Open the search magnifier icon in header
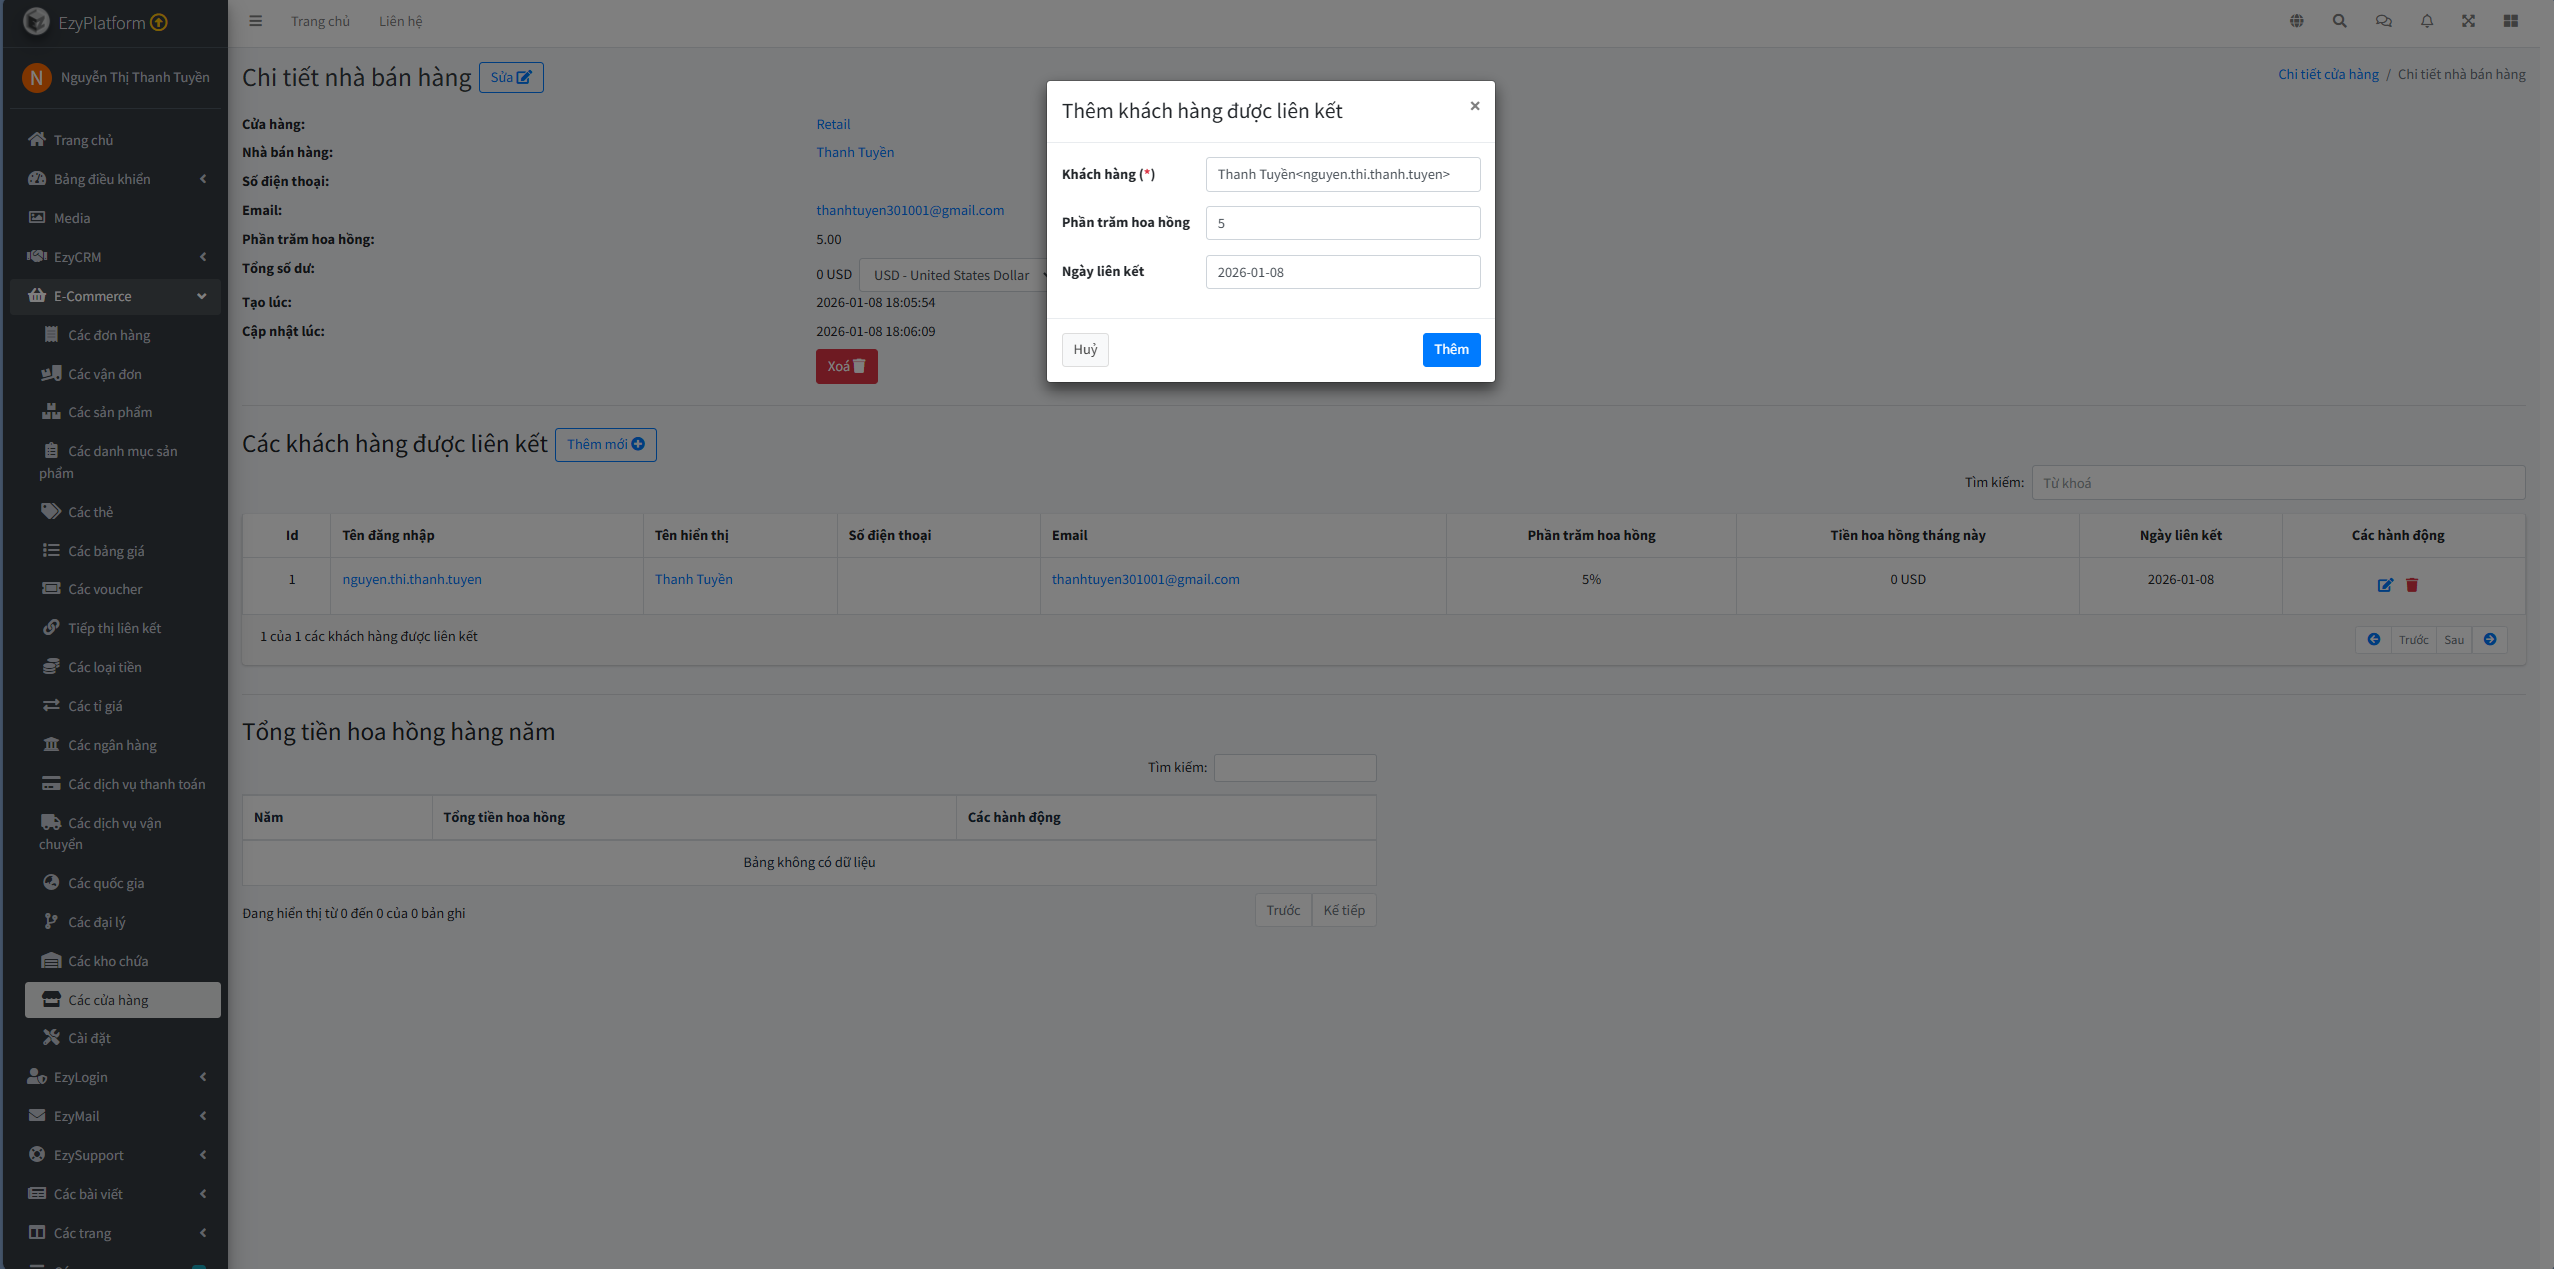The image size is (2554, 1269). 2339,21
